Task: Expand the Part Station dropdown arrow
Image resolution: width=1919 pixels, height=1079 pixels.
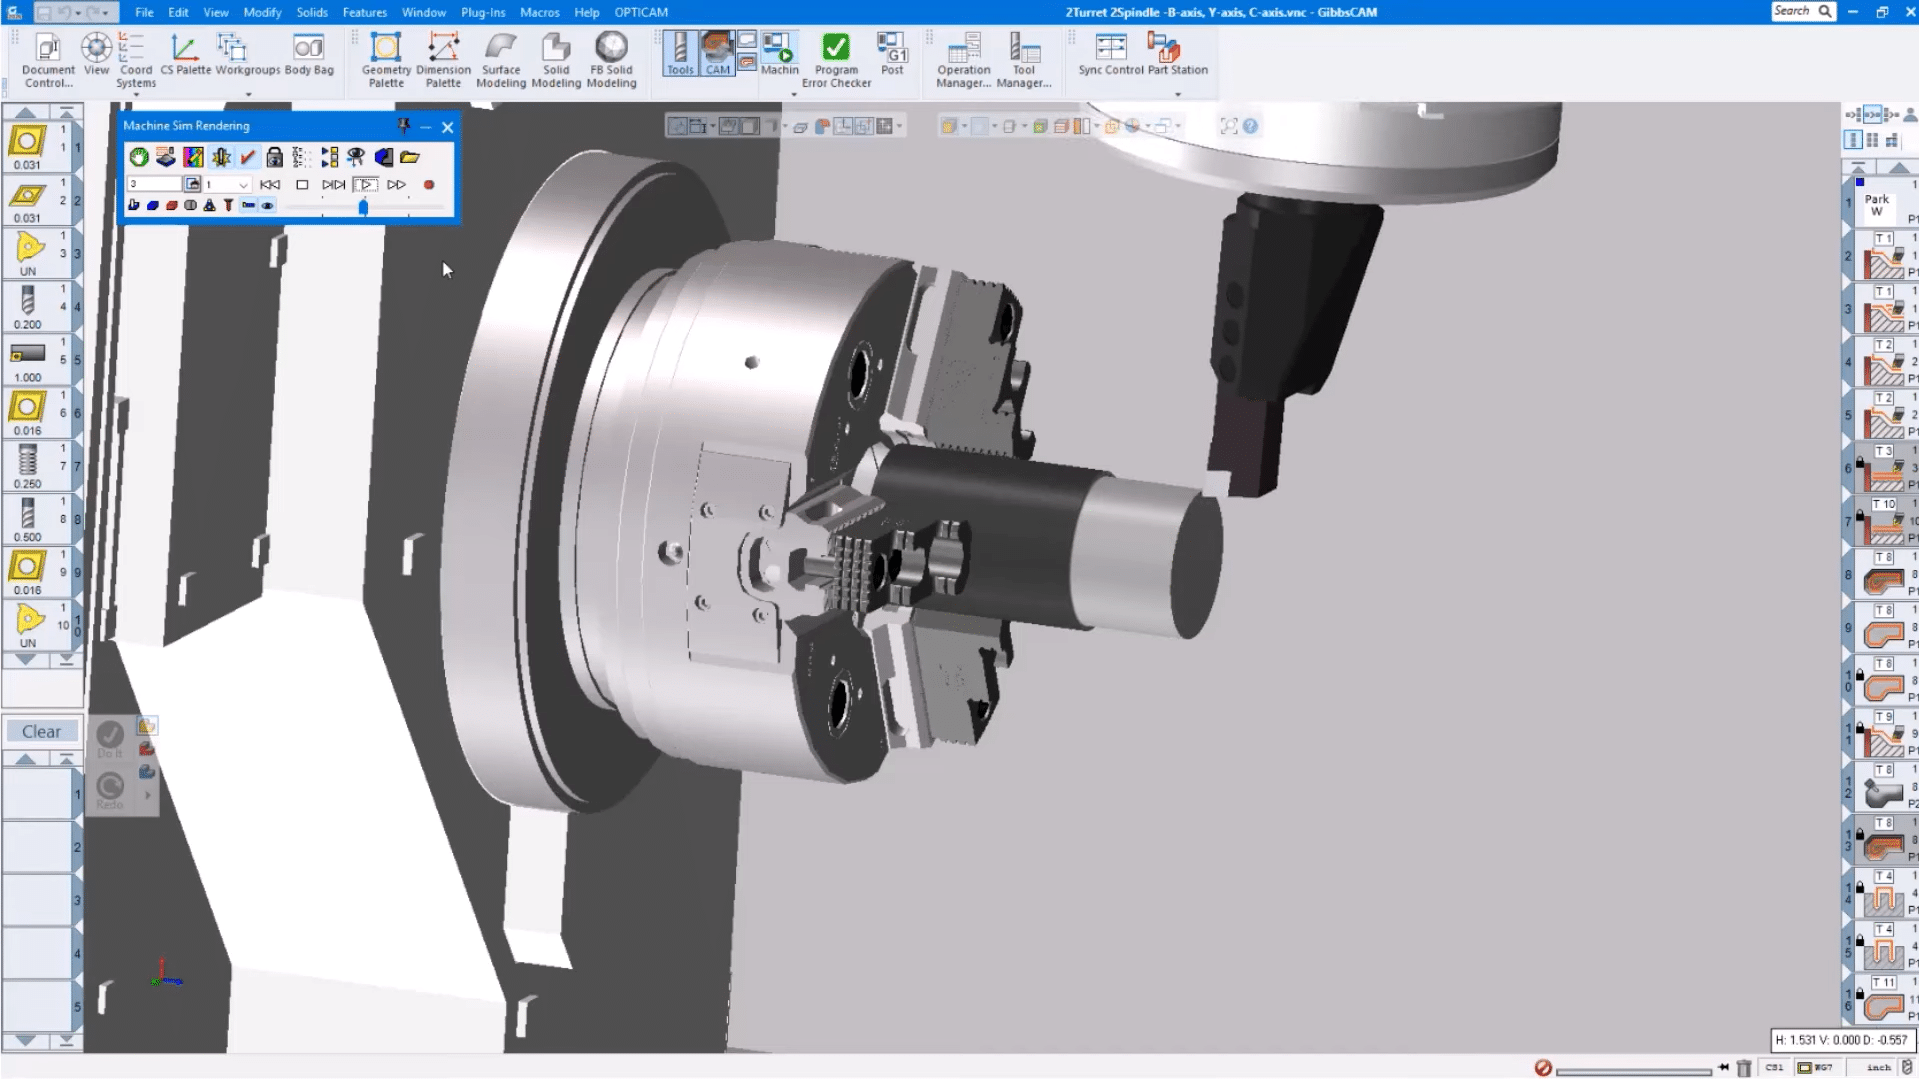Action: click(1177, 95)
